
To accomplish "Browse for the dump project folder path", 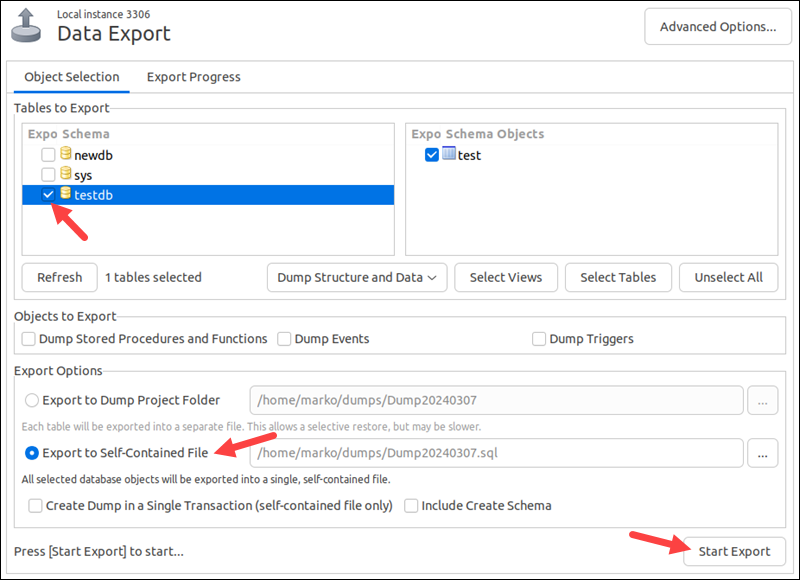I will tap(763, 401).
